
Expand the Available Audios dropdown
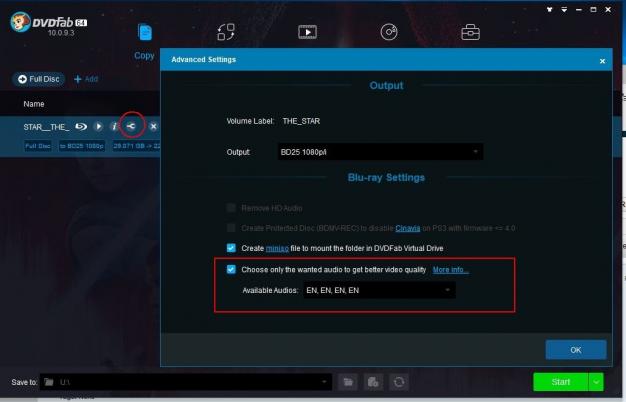click(379, 290)
